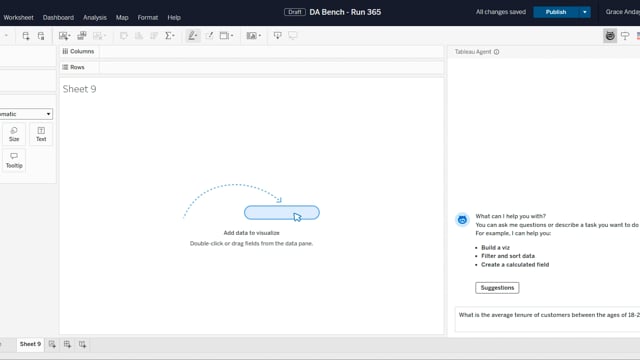The width and height of the screenshot is (640, 360).
Task: Open the Format menu
Action: (x=148, y=18)
